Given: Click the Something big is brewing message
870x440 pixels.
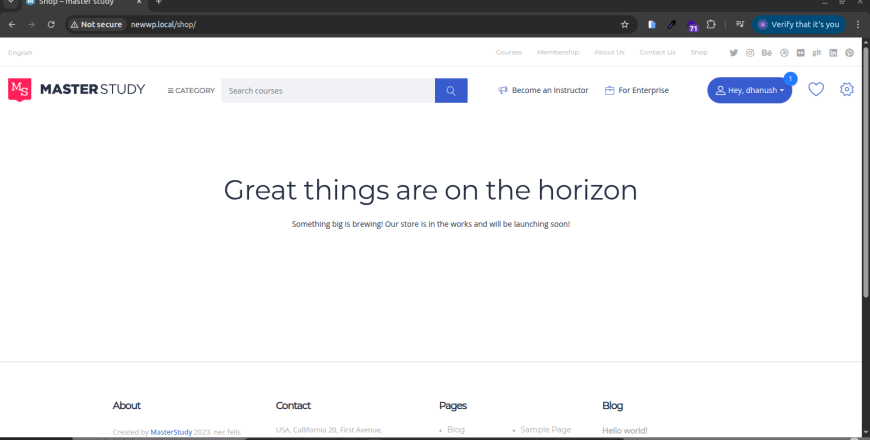Looking at the screenshot, I should click(431, 224).
